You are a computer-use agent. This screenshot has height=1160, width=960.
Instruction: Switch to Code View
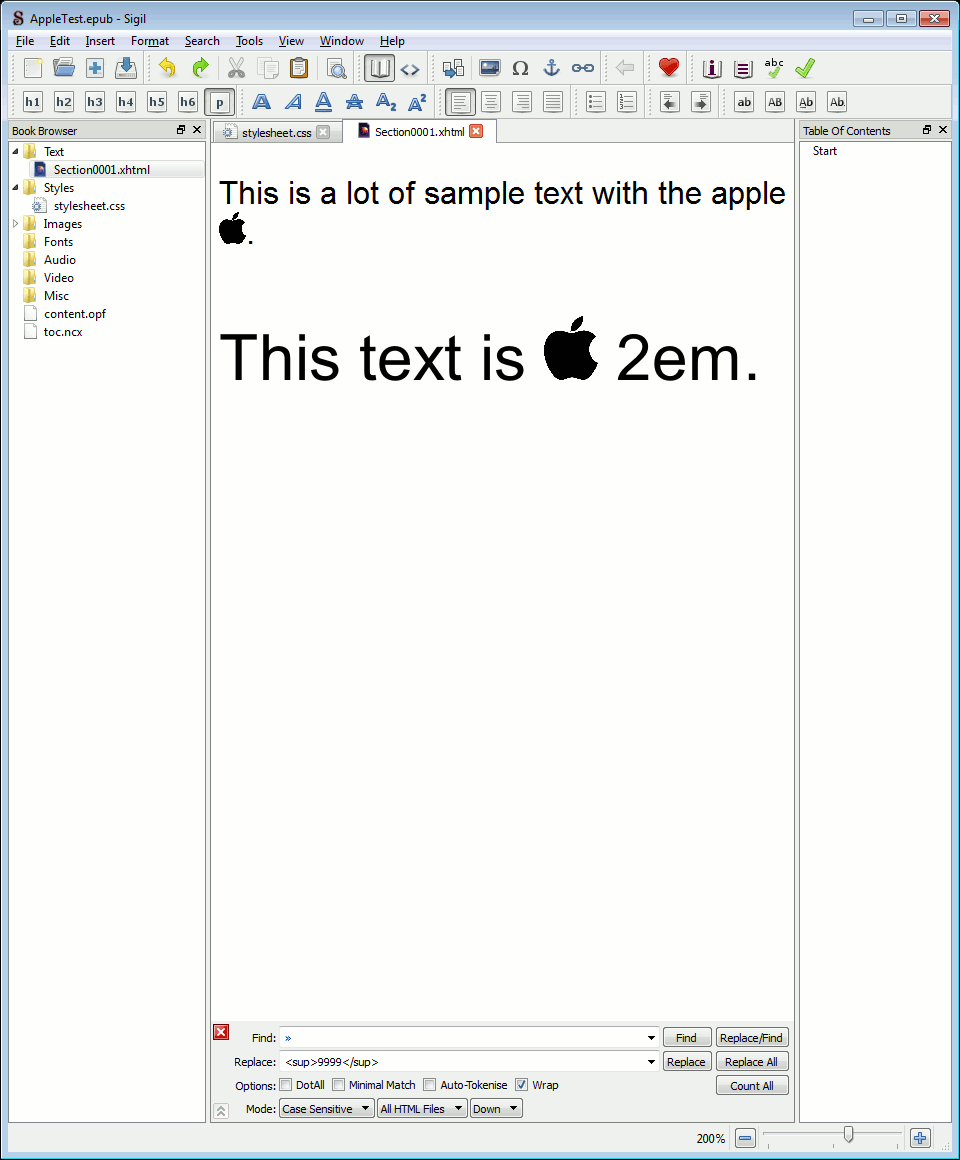[410, 69]
